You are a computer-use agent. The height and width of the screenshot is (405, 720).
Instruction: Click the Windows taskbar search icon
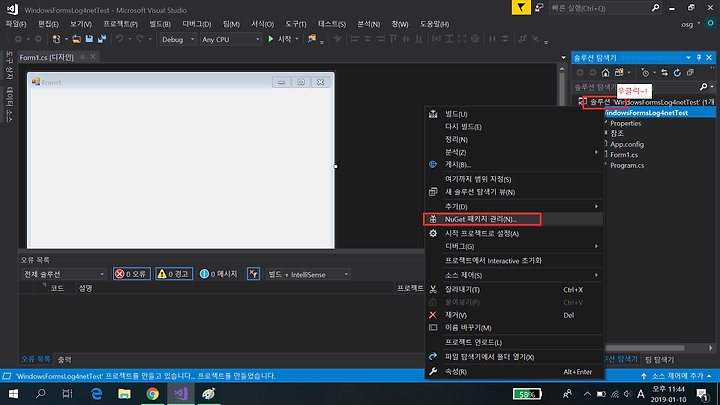pyautogui.click(x=40, y=394)
